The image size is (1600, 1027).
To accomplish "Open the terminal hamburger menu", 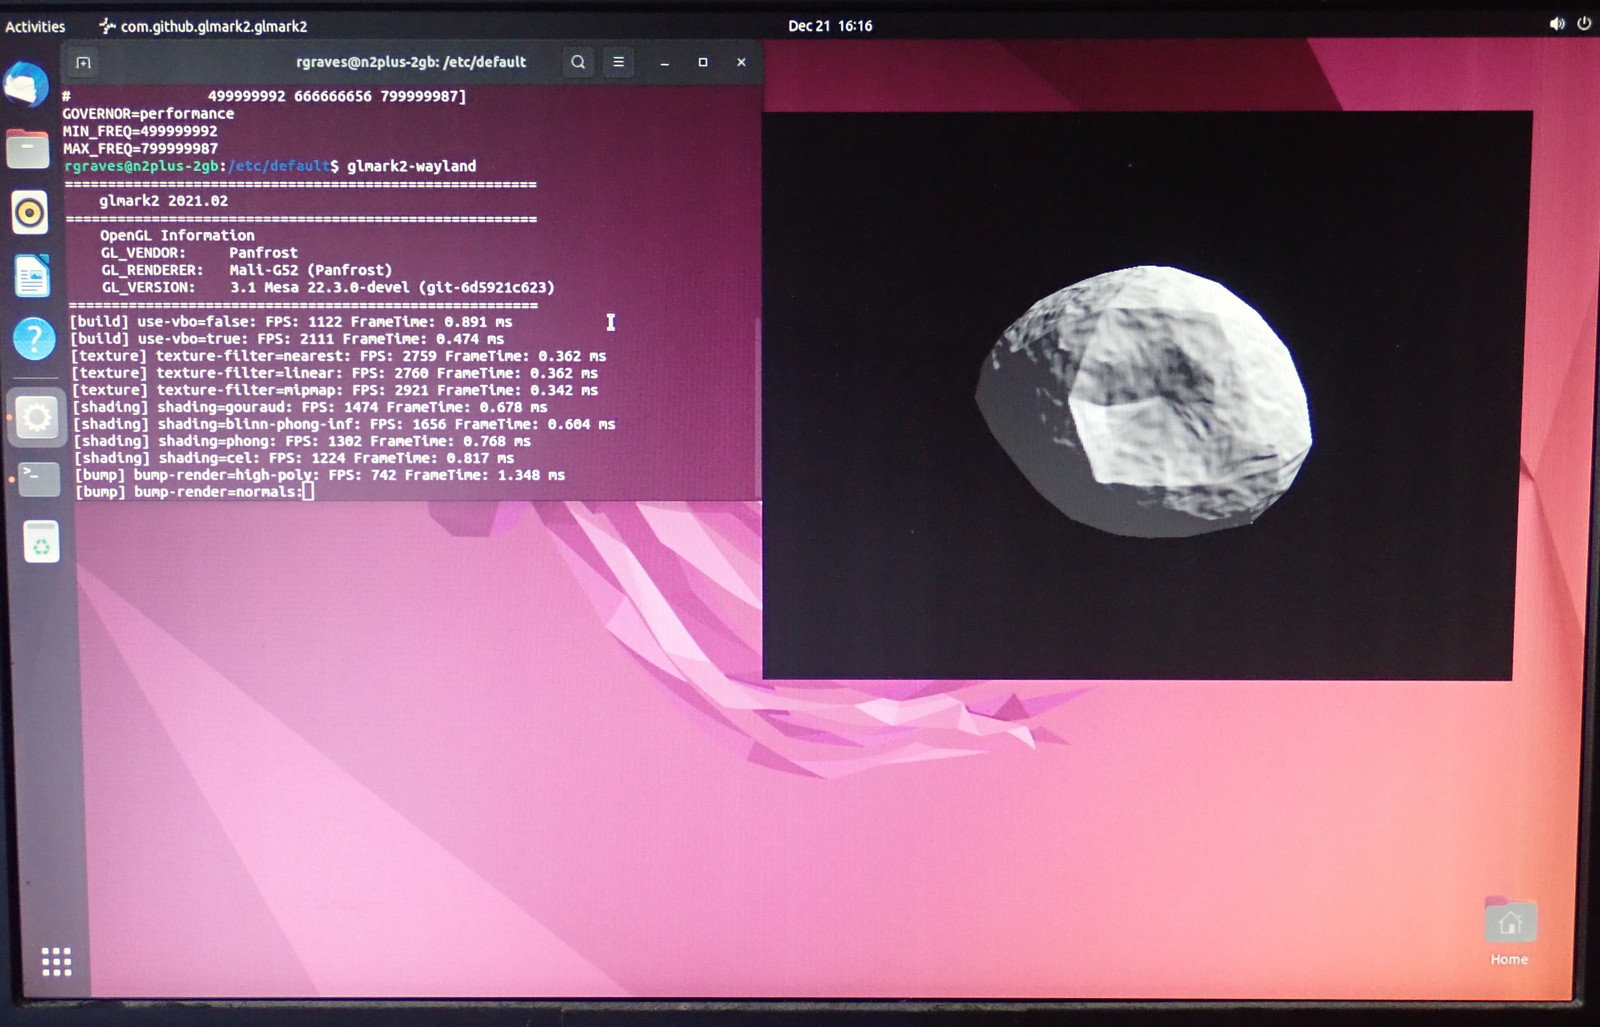I will coord(619,62).
